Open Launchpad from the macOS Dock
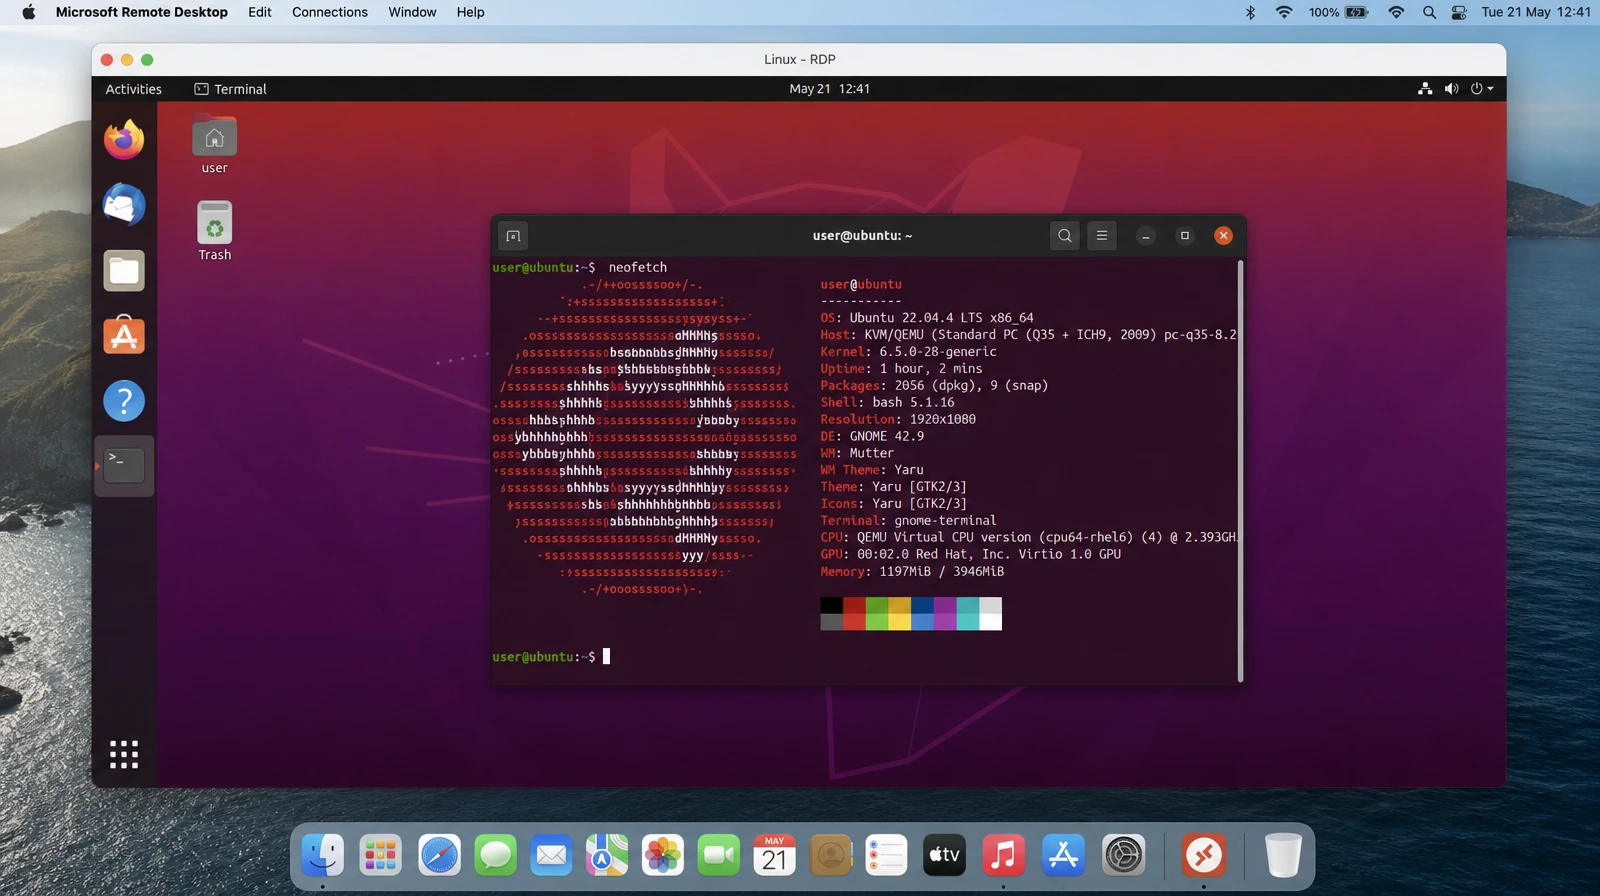The height and width of the screenshot is (896, 1600). [x=381, y=855]
